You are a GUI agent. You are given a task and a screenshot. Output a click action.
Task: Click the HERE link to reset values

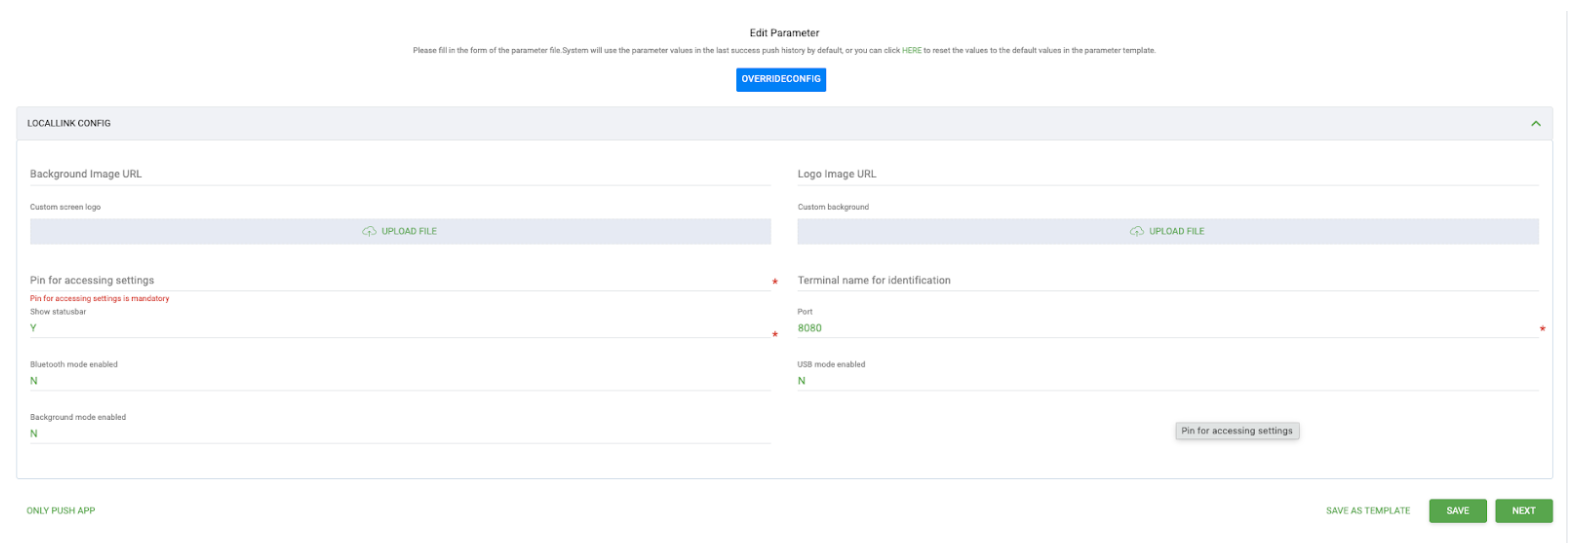(x=911, y=50)
